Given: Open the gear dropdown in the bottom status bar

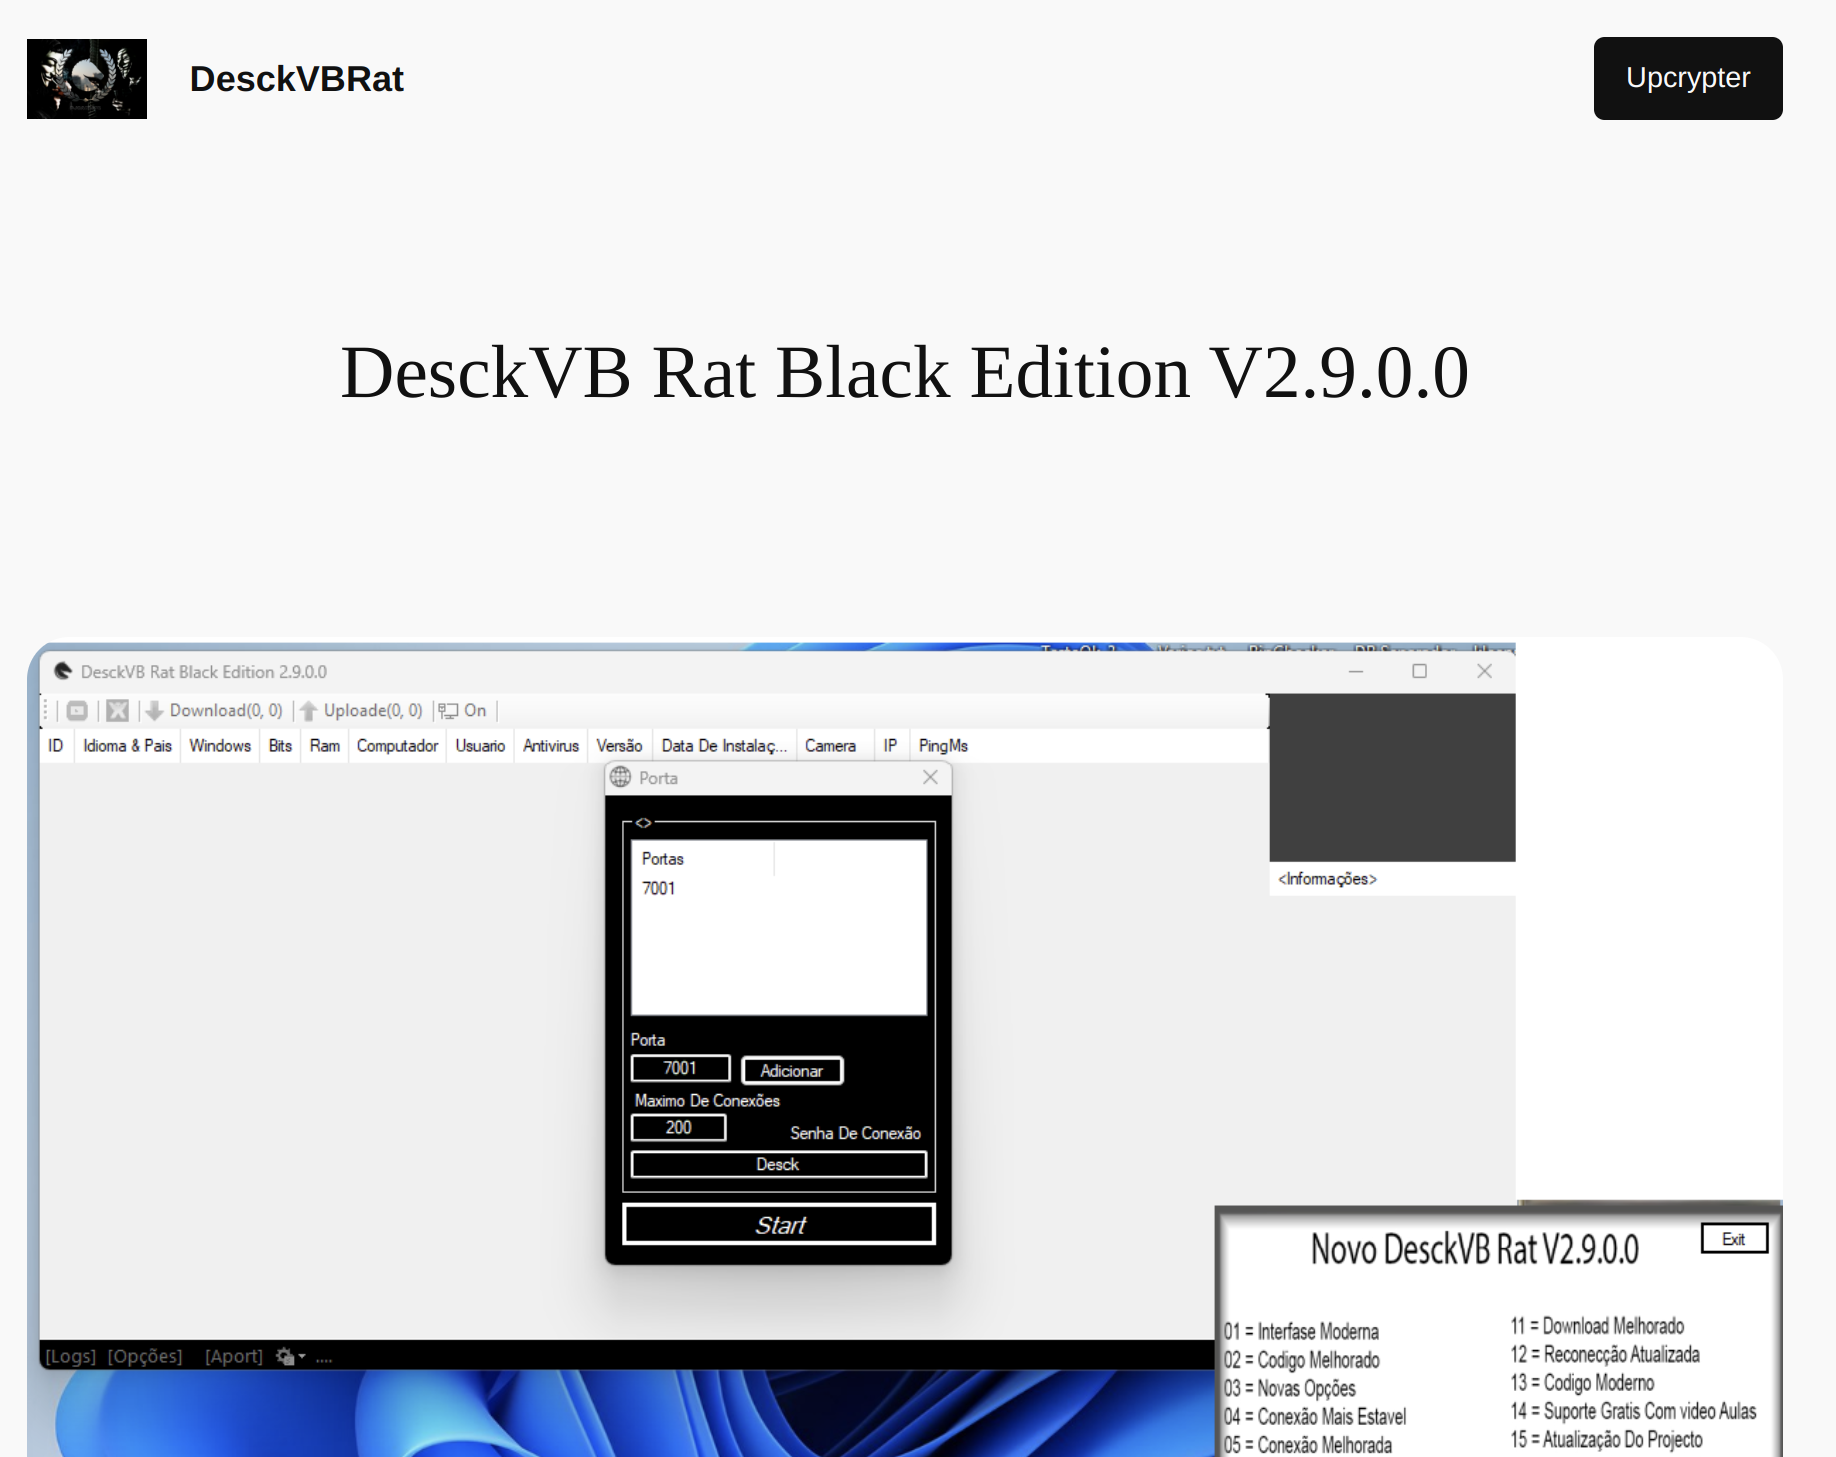Looking at the screenshot, I should point(290,1356).
